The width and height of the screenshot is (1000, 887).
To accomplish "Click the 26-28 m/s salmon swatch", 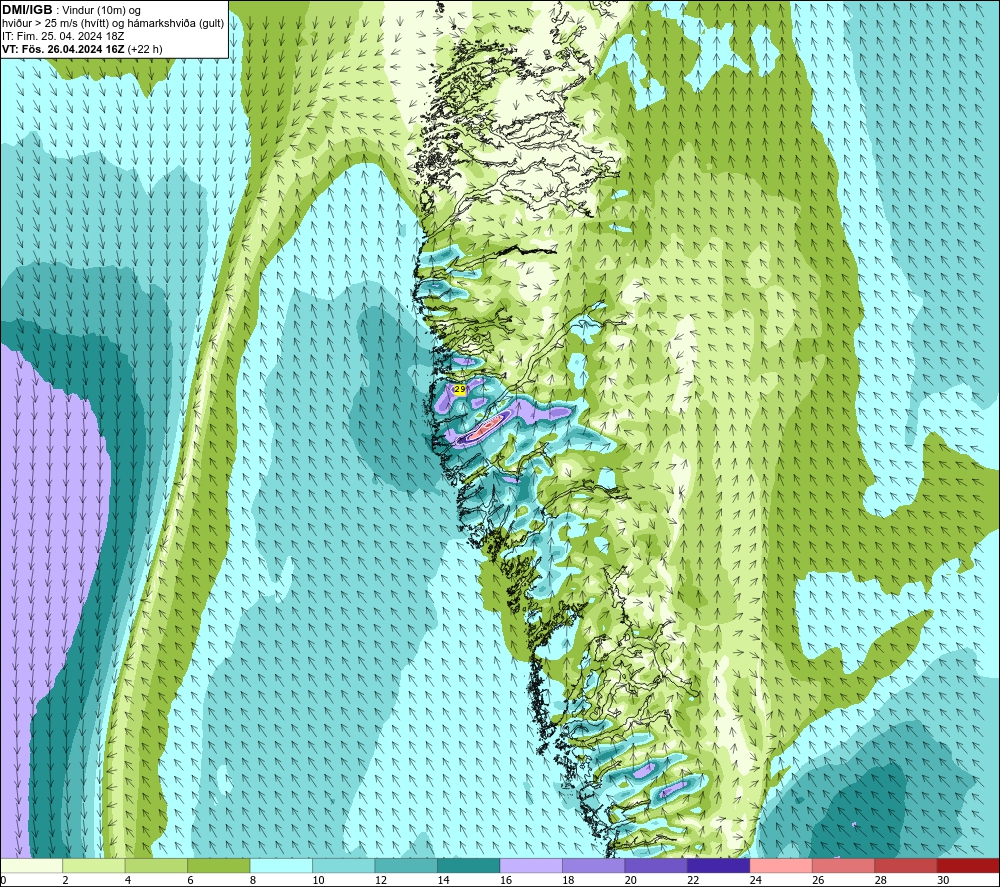I will tap(844, 865).
